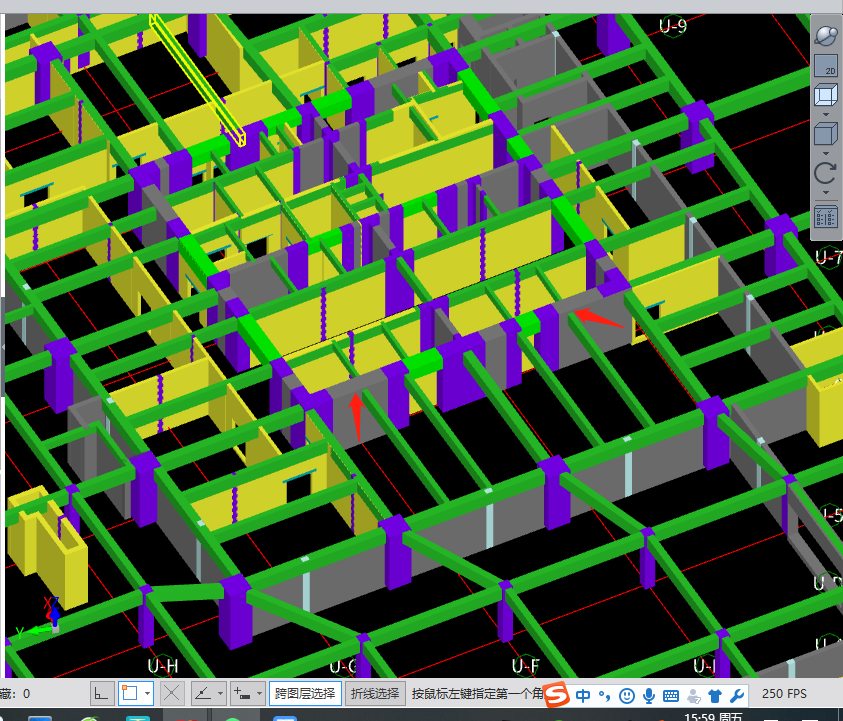843x721 pixels.
Task: Open the Sogou skin shirt icon
Action: 715,696
